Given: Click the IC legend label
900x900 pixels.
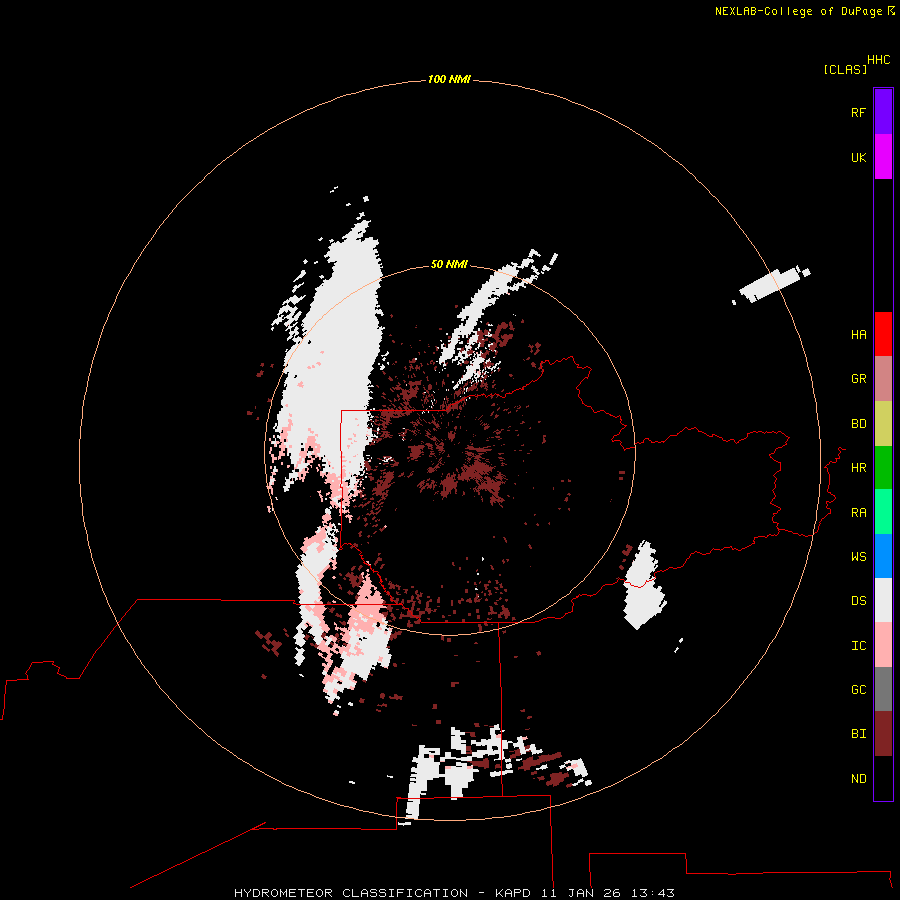Looking at the screenshot, I should tap(859, 645).
